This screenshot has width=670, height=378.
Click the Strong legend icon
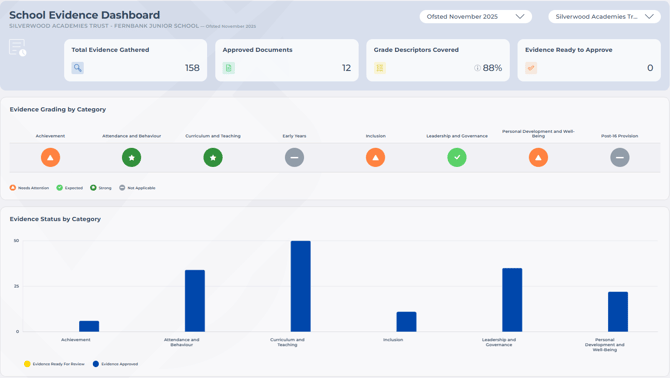coord(93,188)
